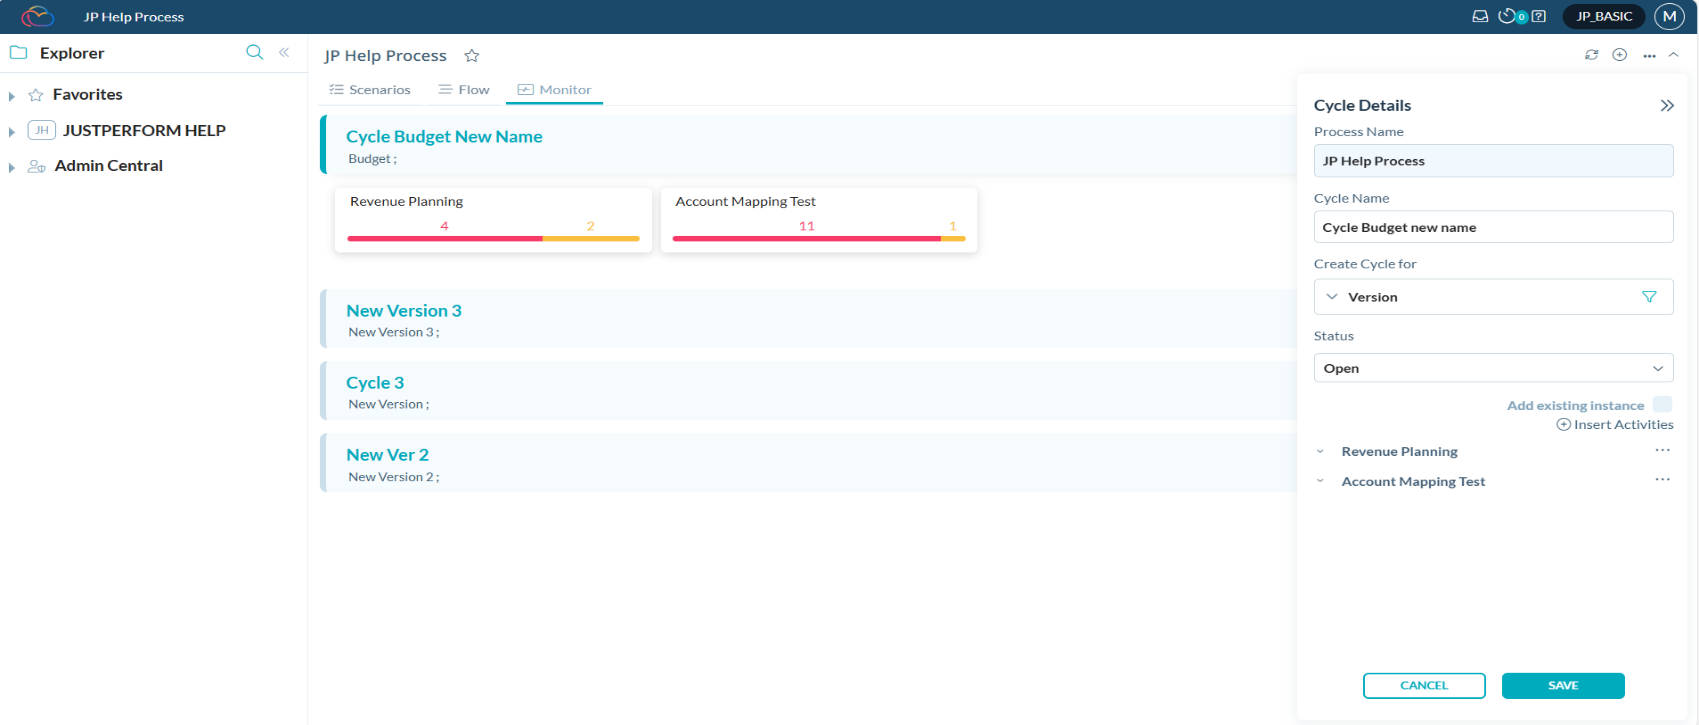Click the filter icon in Version field
1699x725 pixels.
[1649, 297]
